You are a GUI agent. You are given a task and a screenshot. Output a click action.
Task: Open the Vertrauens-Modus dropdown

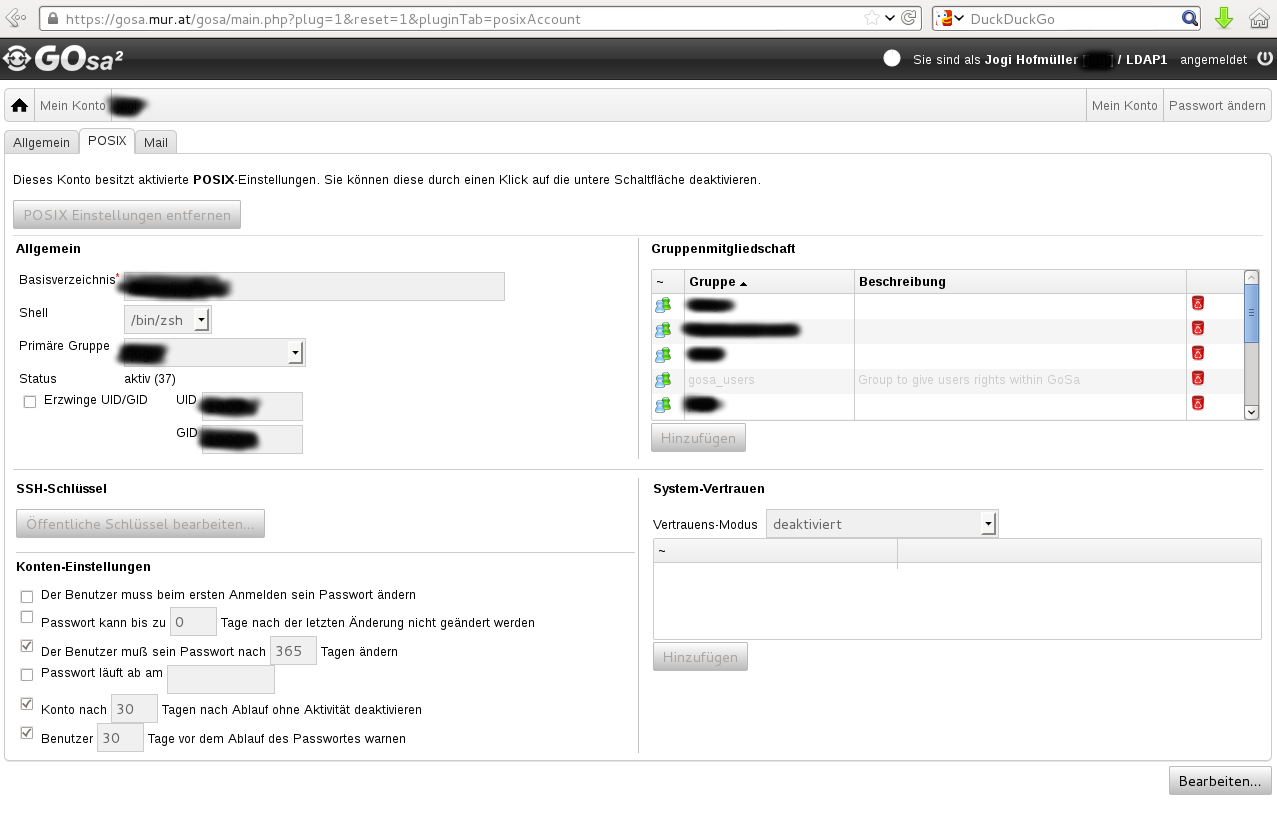988,524
